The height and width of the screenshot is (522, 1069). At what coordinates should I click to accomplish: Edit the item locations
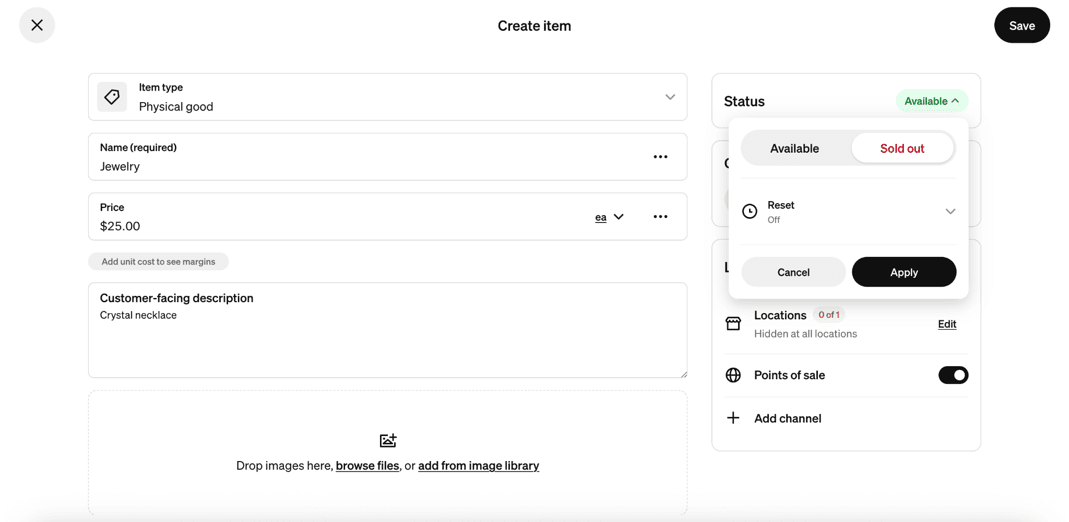click(947, 324)
